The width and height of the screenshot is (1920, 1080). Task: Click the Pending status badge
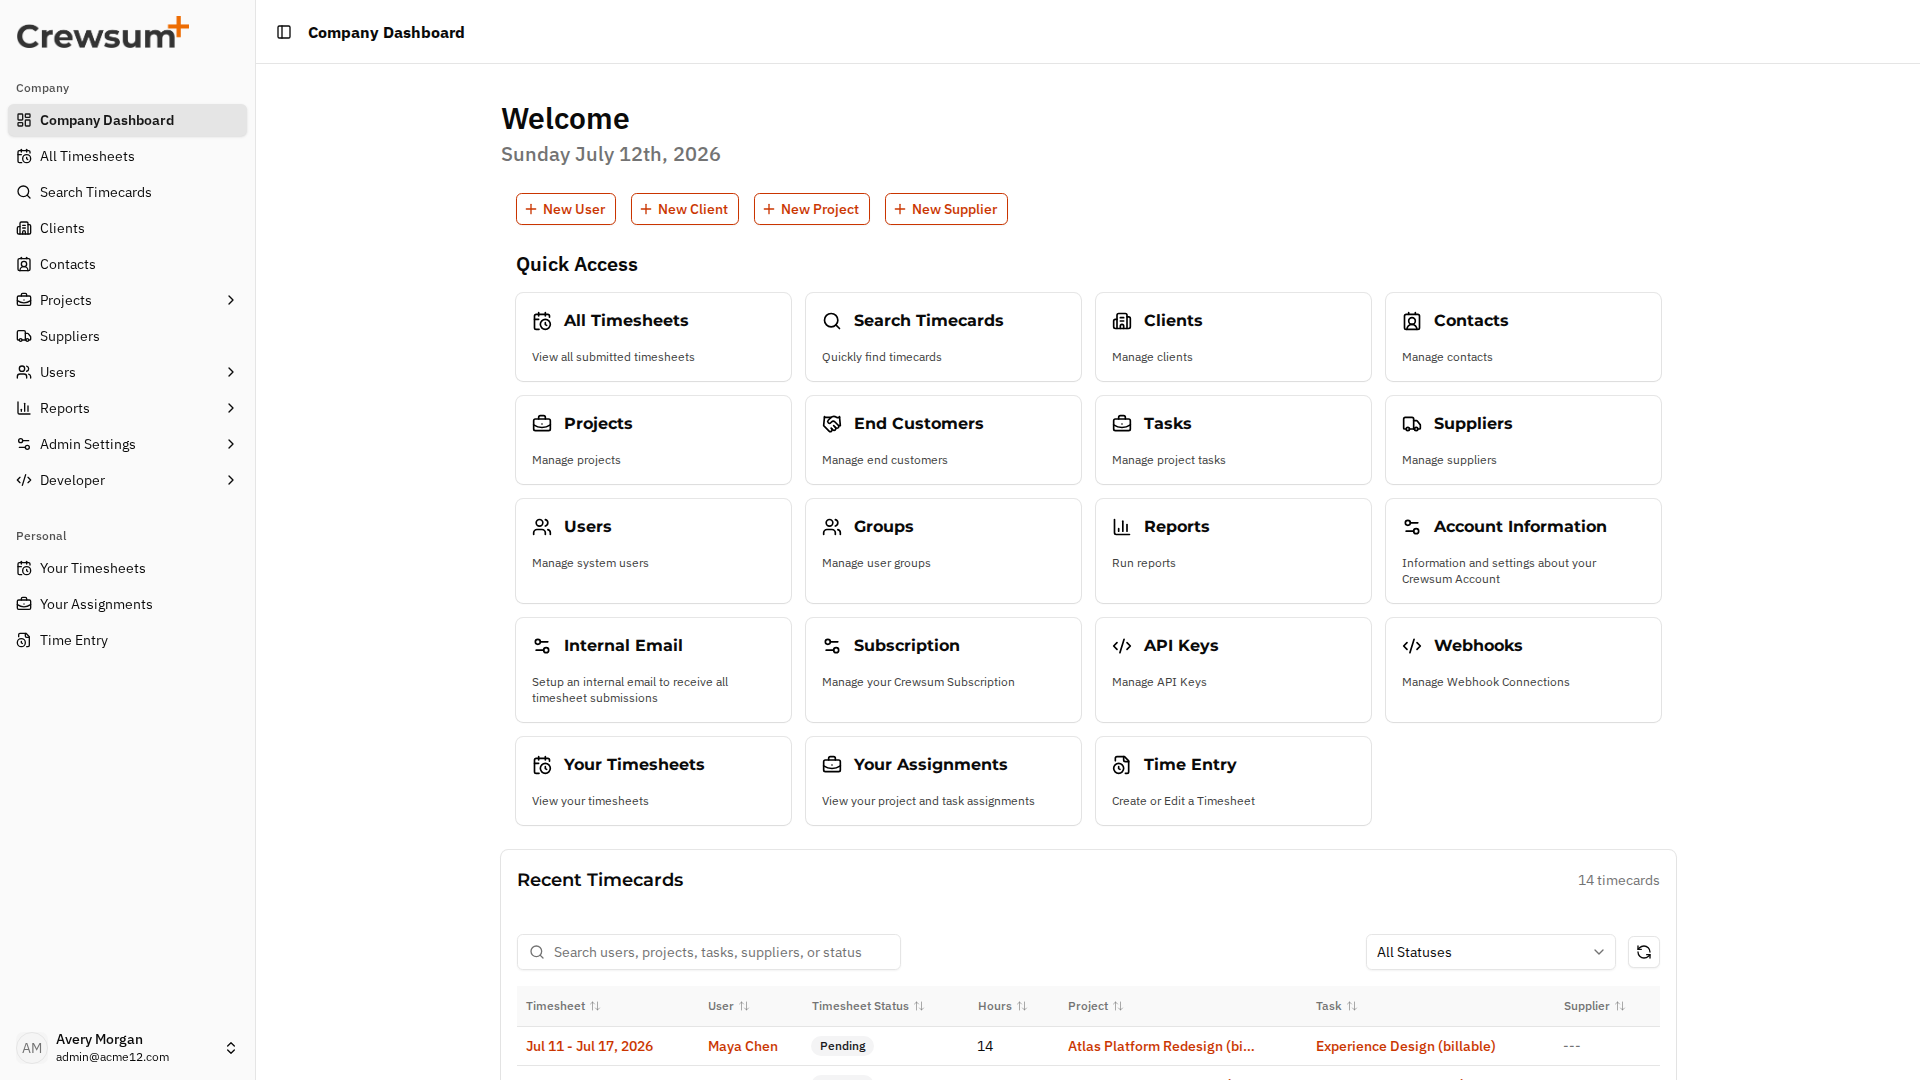[842, 1046]
